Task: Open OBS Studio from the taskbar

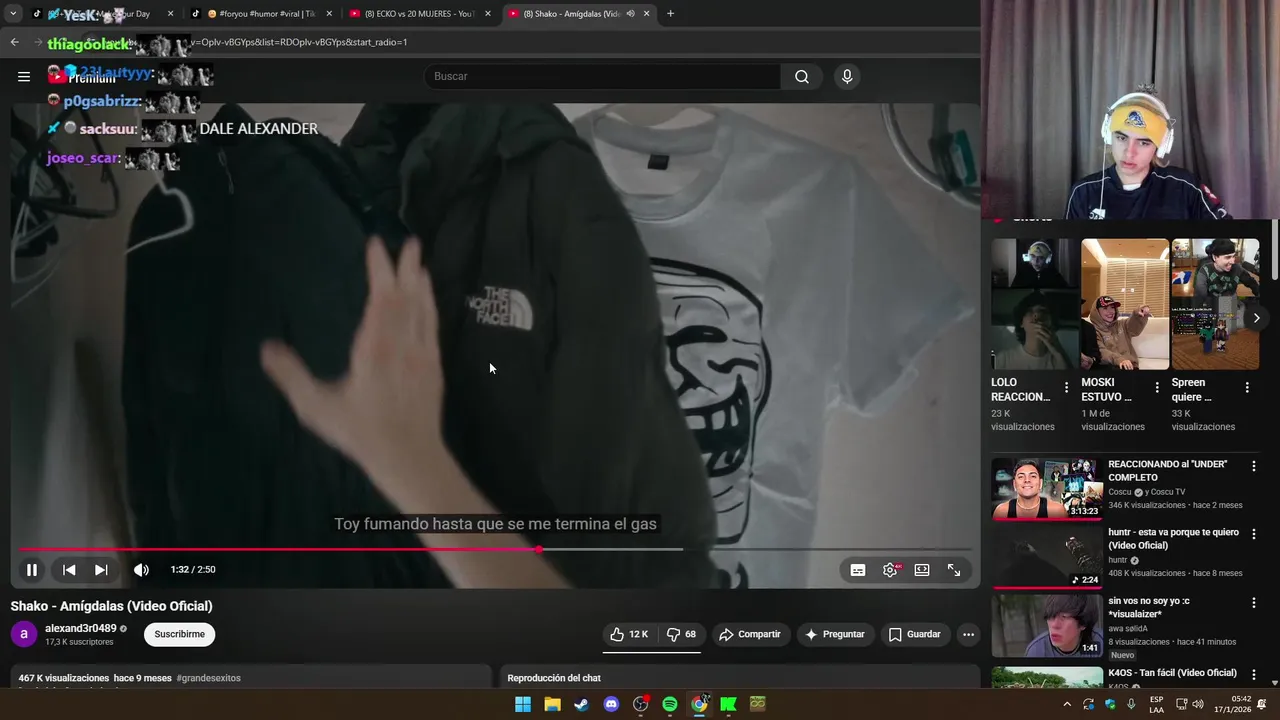Action: [641, 704]
